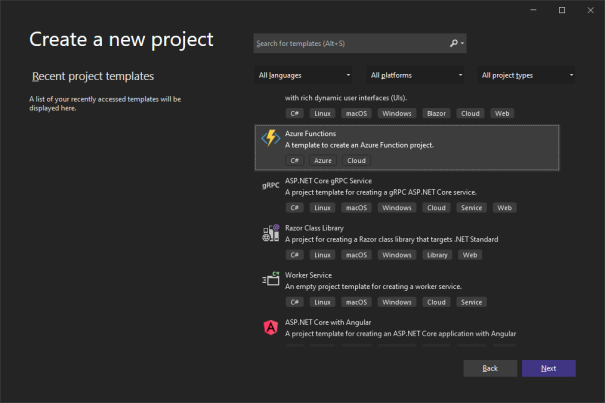The height and width of the screenshot is (403, 605).
Task: Focus the Search for templates field
Action: click(351, 43)
